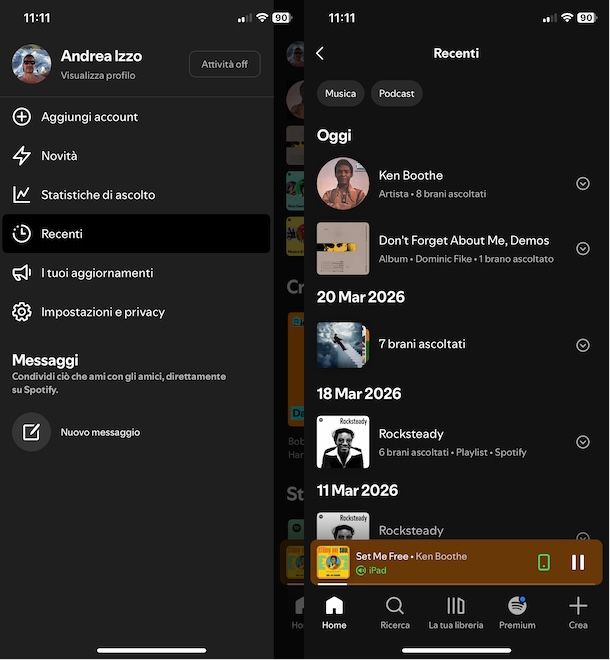
Task: Open the Ricerca magnifier icon
Action: pos(394,606)
